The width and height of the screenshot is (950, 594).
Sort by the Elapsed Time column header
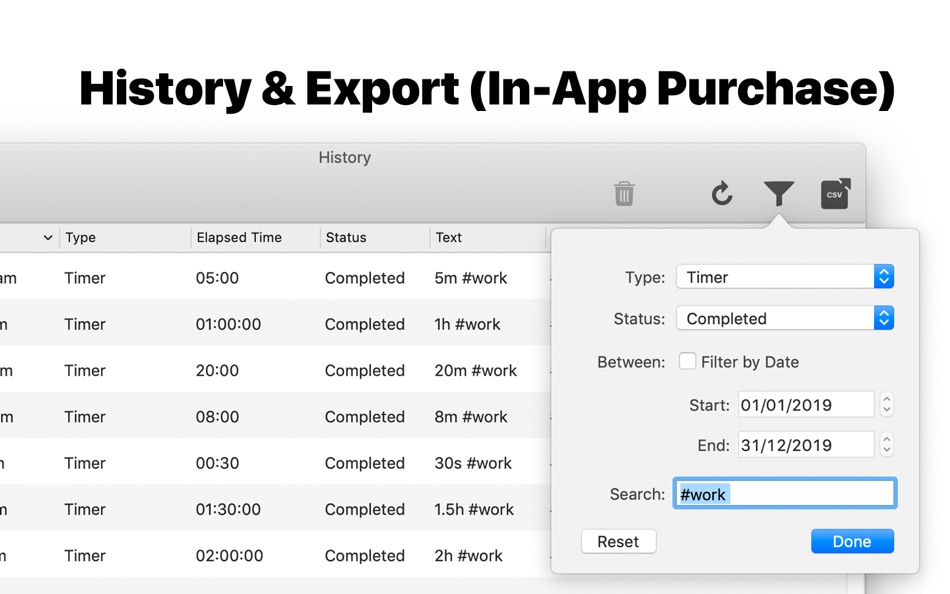click(x=255, y=238)
